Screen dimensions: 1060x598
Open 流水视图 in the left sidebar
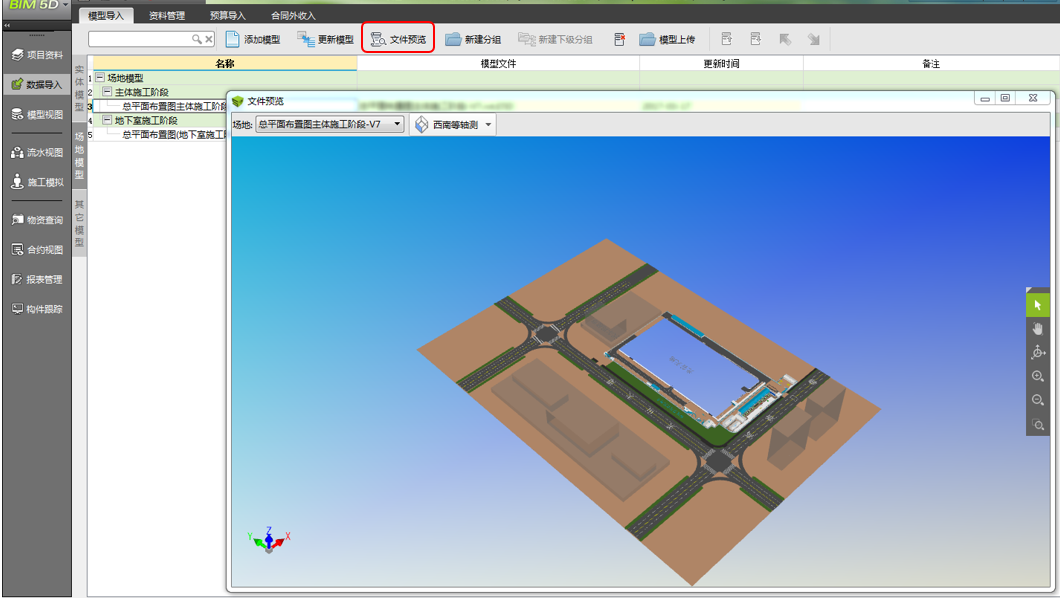[37, 152]
